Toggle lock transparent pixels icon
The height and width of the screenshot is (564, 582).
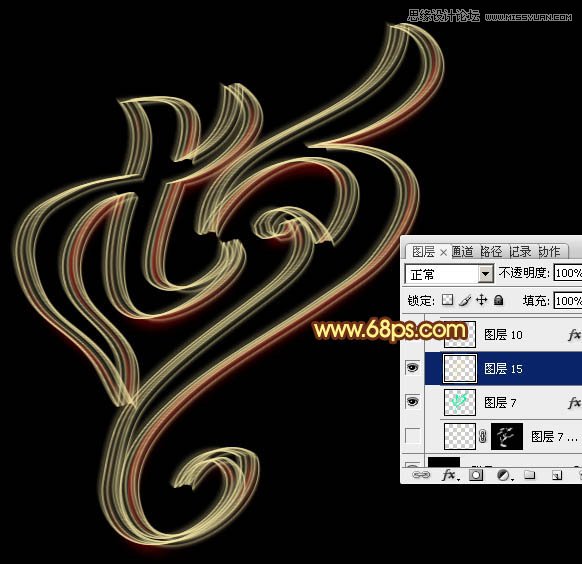tap(448, 300)
